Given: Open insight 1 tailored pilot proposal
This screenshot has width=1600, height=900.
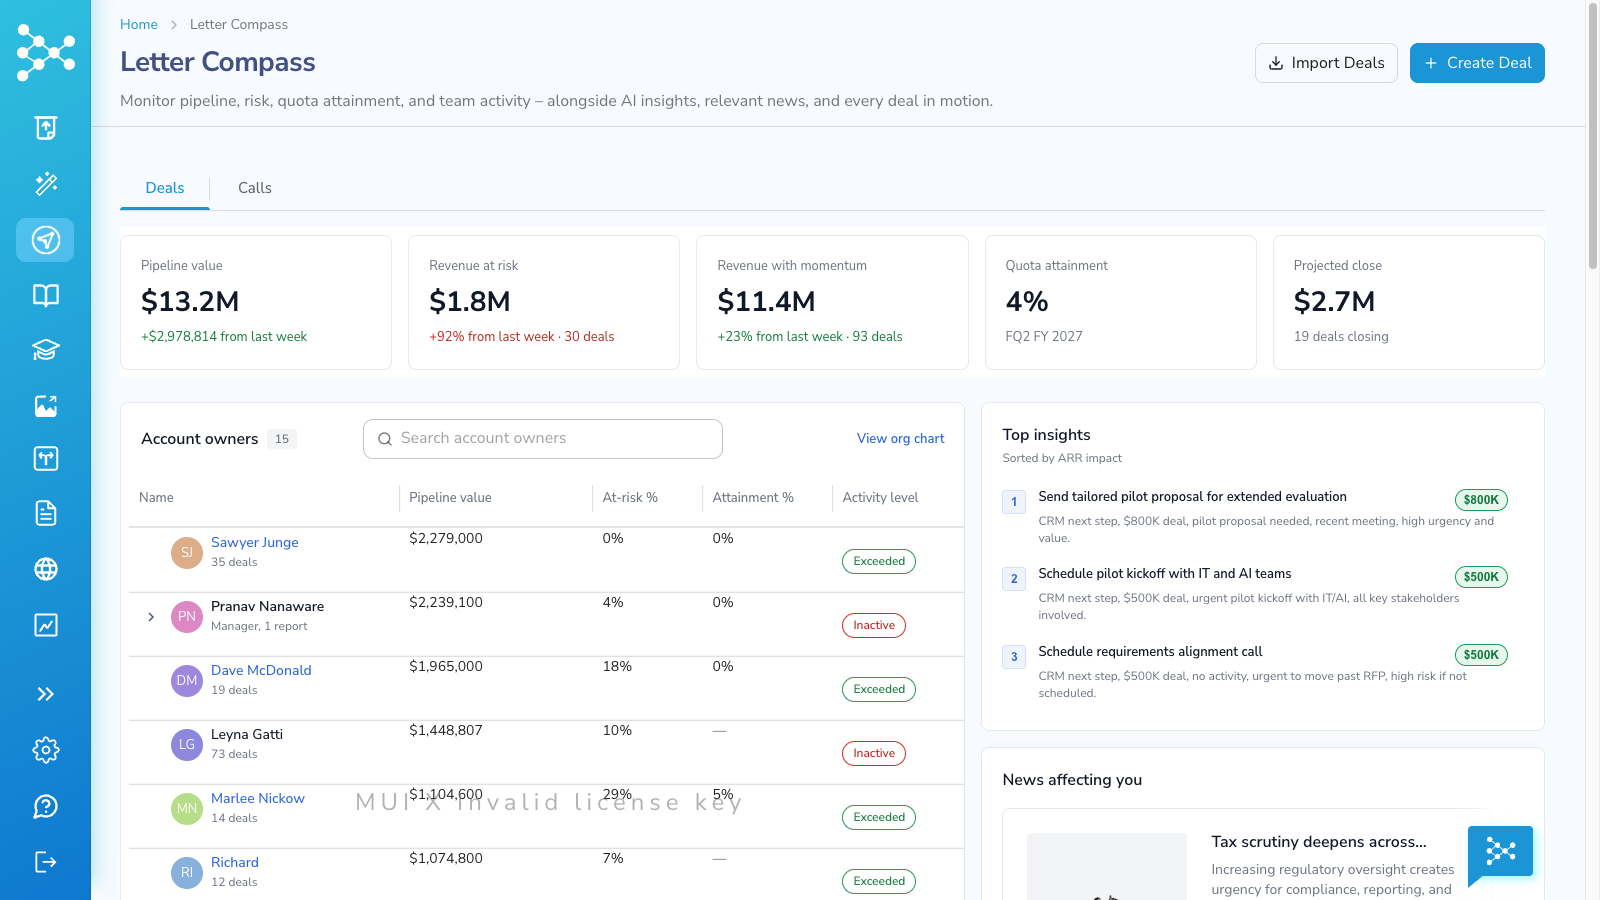Looking at the screenshot, I should point(1192,496).
